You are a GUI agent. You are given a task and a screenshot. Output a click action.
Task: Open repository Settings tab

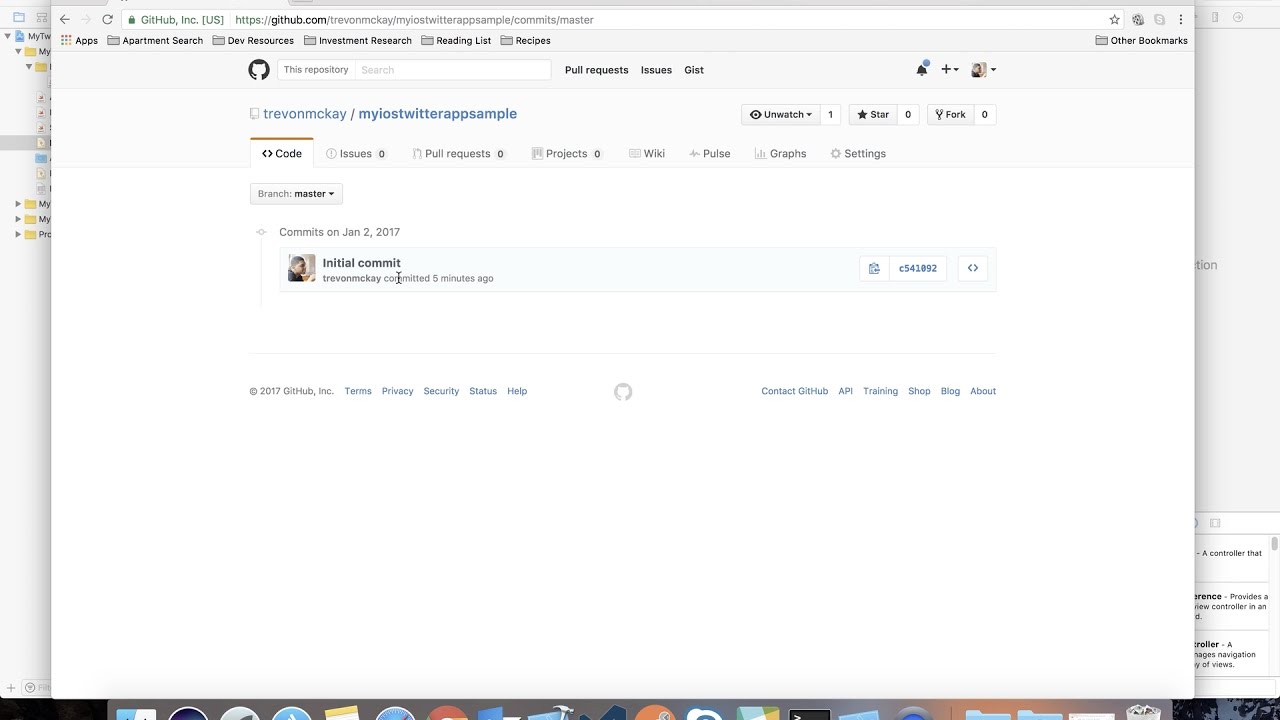point(858,154)
